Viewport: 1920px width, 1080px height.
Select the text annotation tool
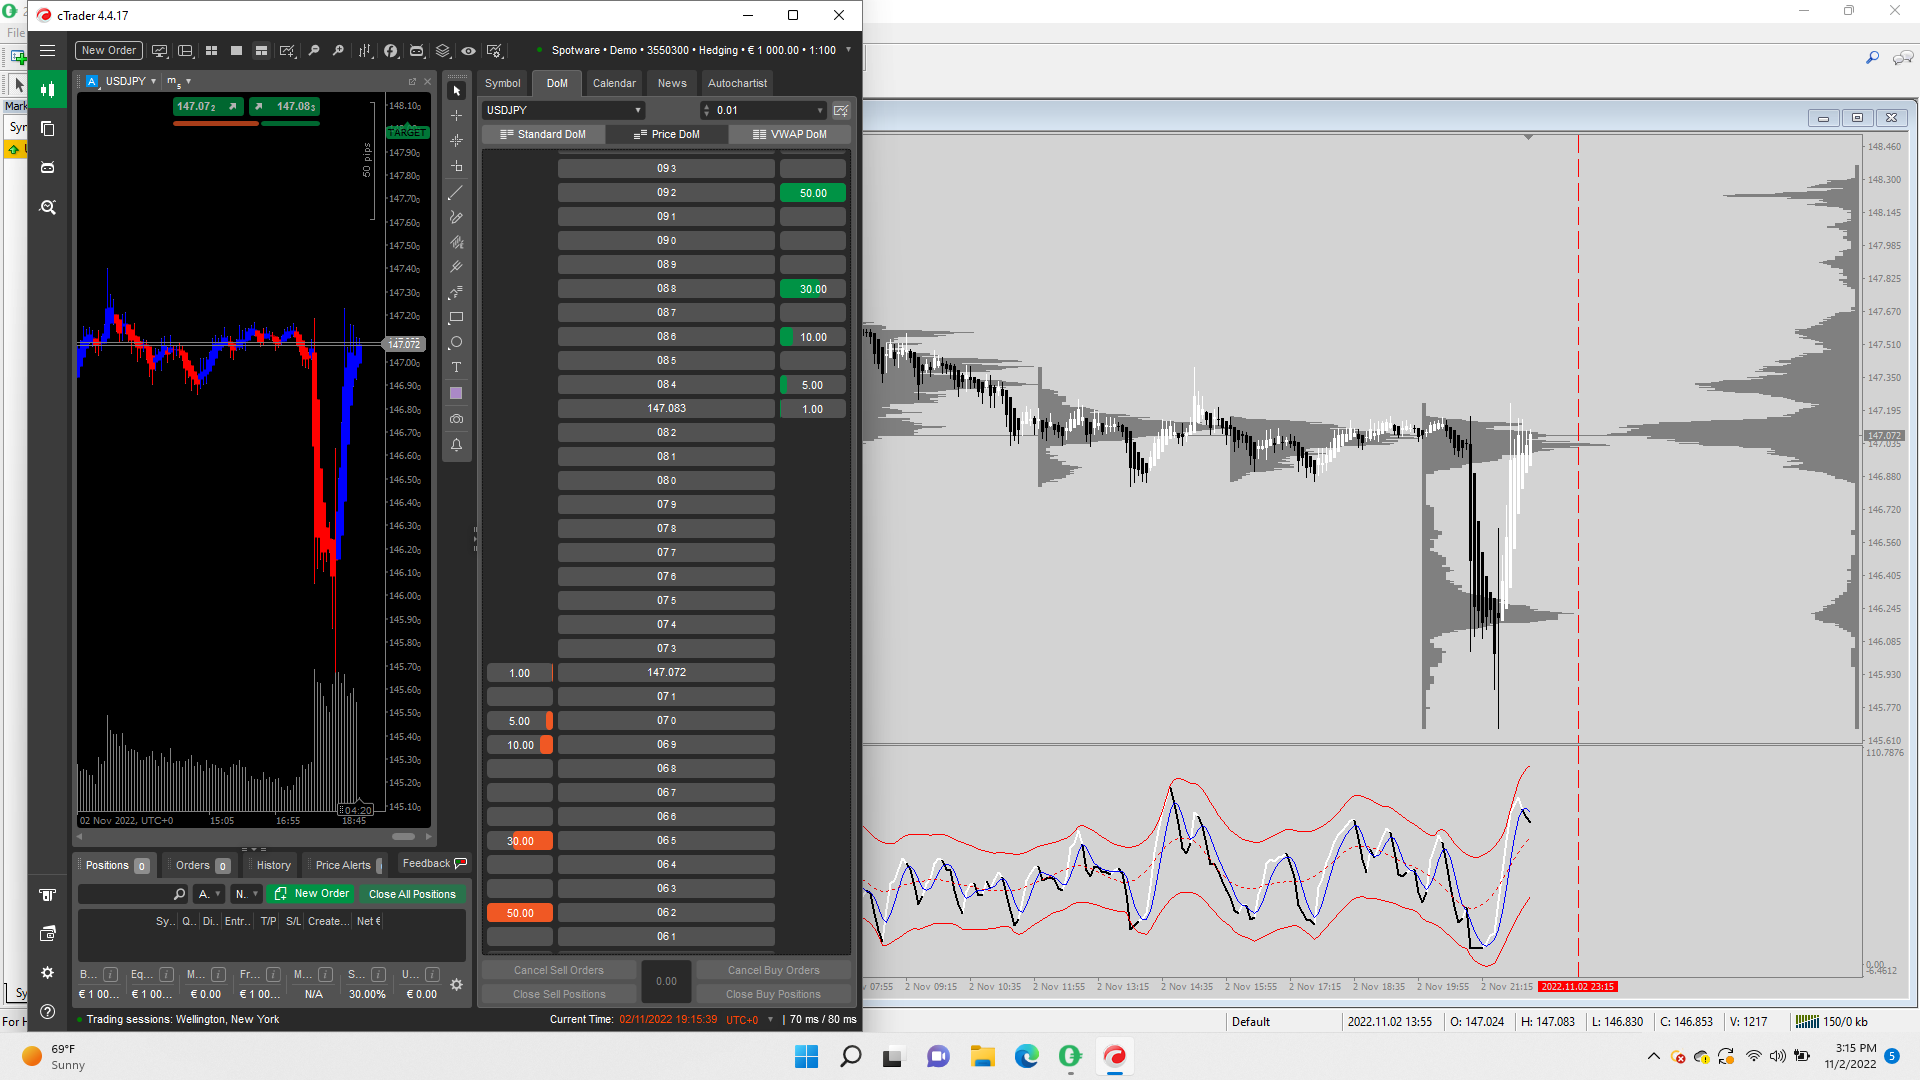click(x=456, y=368)
